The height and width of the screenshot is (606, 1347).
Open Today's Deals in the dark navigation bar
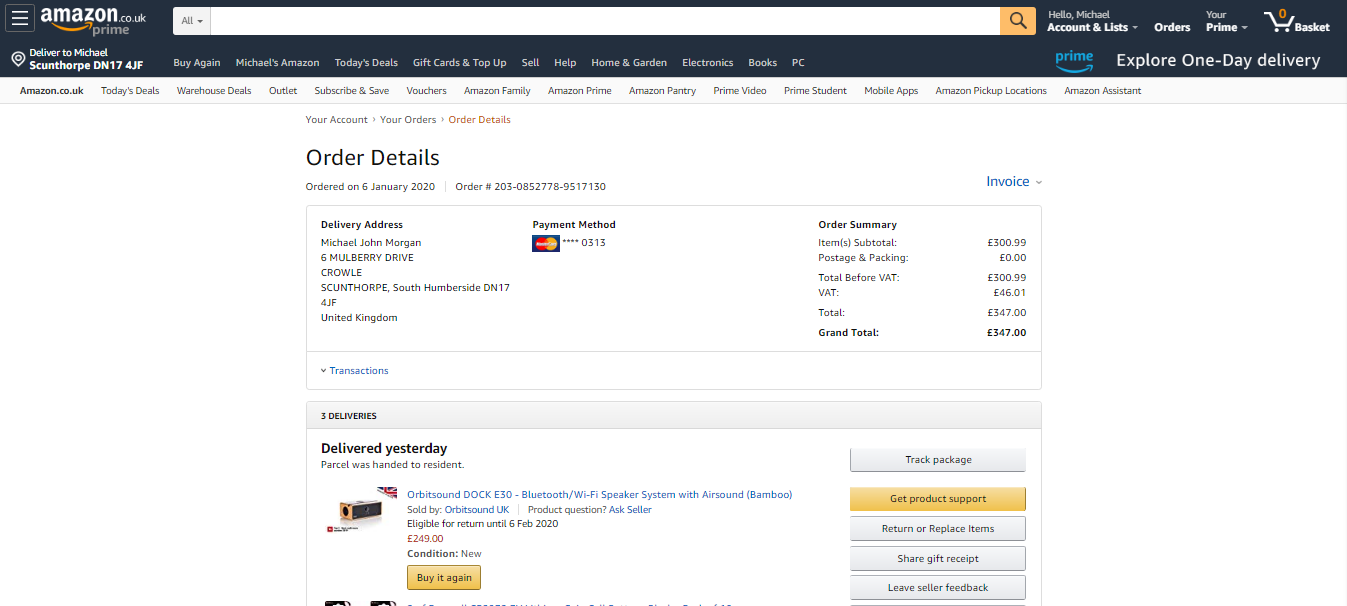366,63
